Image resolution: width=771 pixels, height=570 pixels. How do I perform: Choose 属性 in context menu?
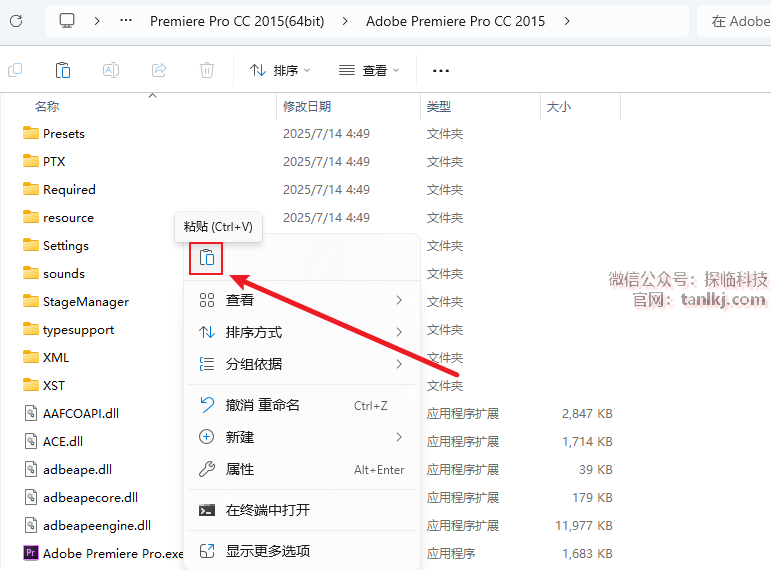coord(301,469)
